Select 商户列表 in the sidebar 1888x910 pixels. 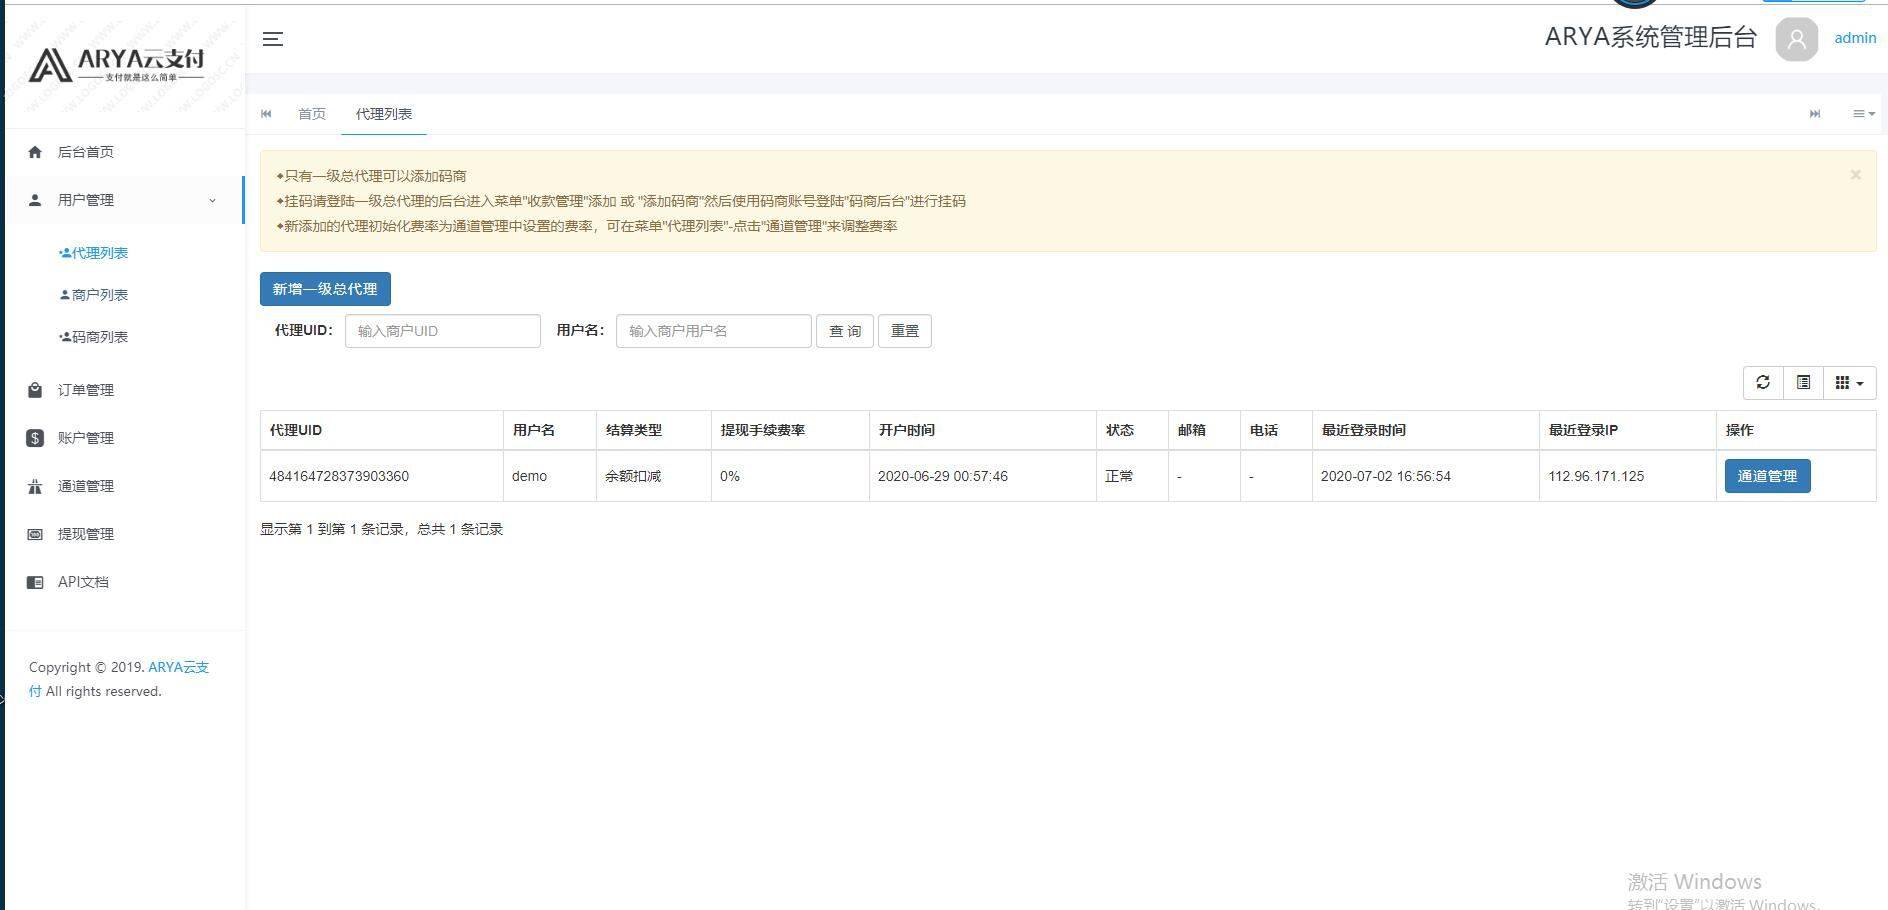(x=96, y=294)
